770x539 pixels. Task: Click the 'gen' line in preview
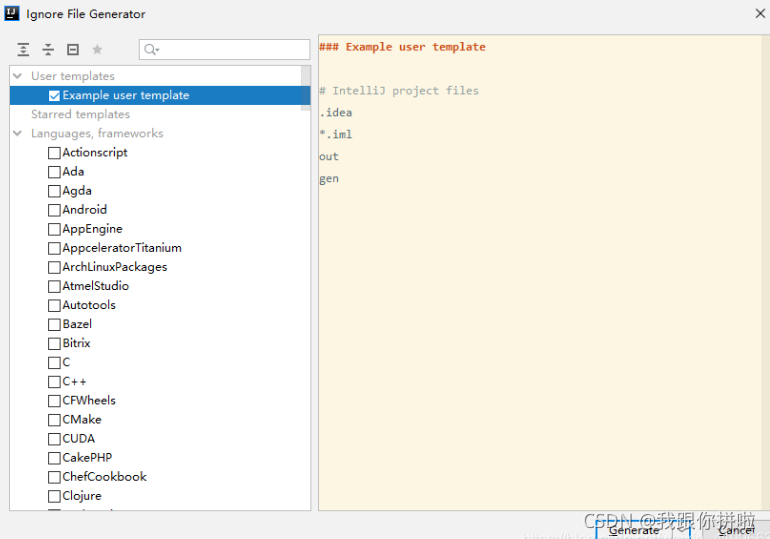[329, 179]
